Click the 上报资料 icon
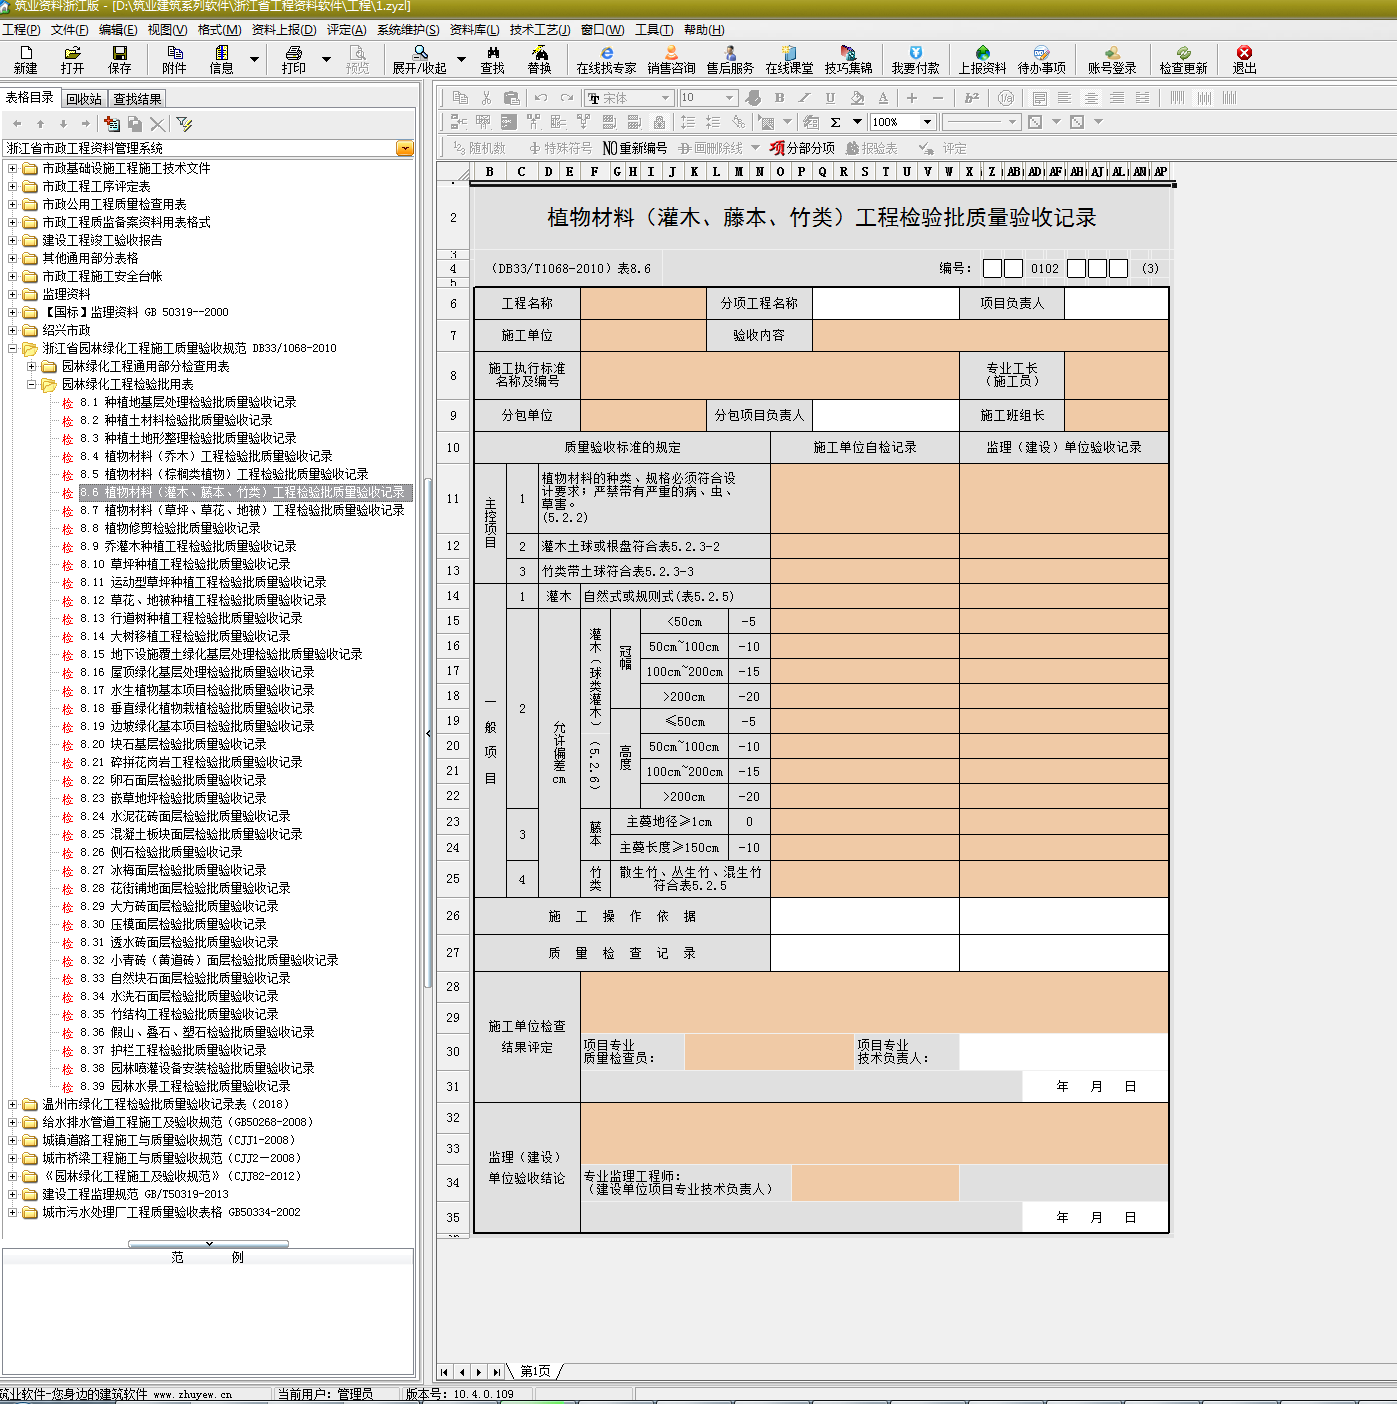The height and width of the screenshot is (1404, 1397). tap(983, 59)
